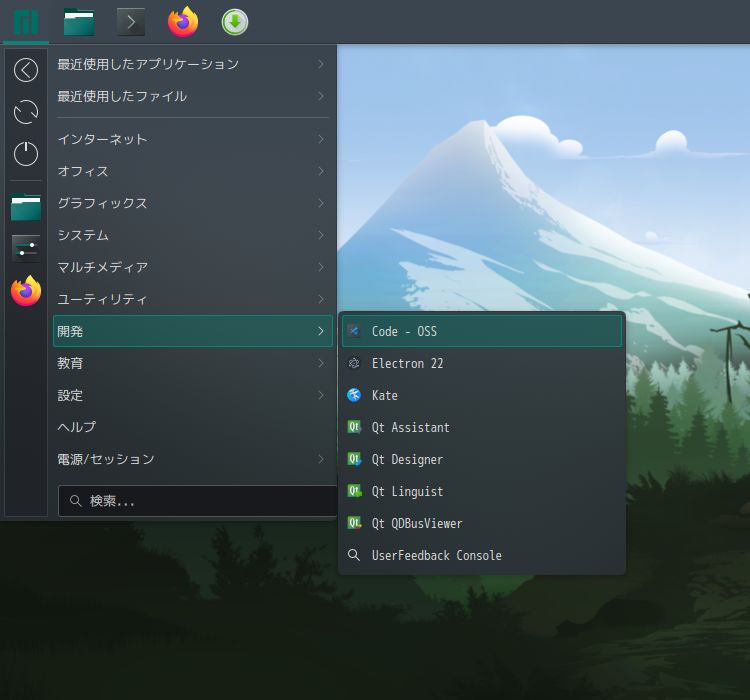Viewport: 750px width, 700px height.
Task: Expand the インターネット submenu arrow
Action: point(321,139)
